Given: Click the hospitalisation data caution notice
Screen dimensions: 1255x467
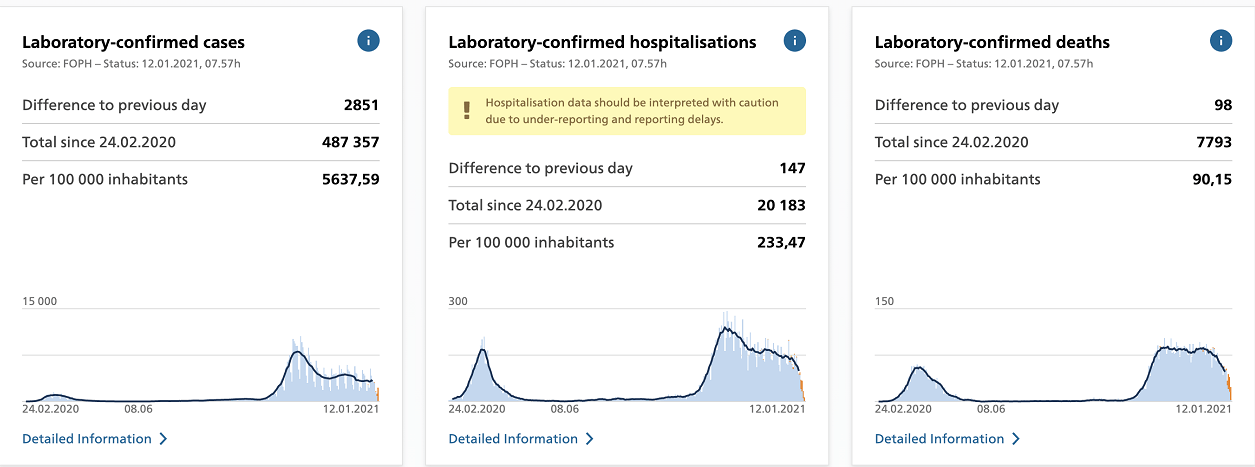Looking at the screenshot, I should (x=631, y=111).
